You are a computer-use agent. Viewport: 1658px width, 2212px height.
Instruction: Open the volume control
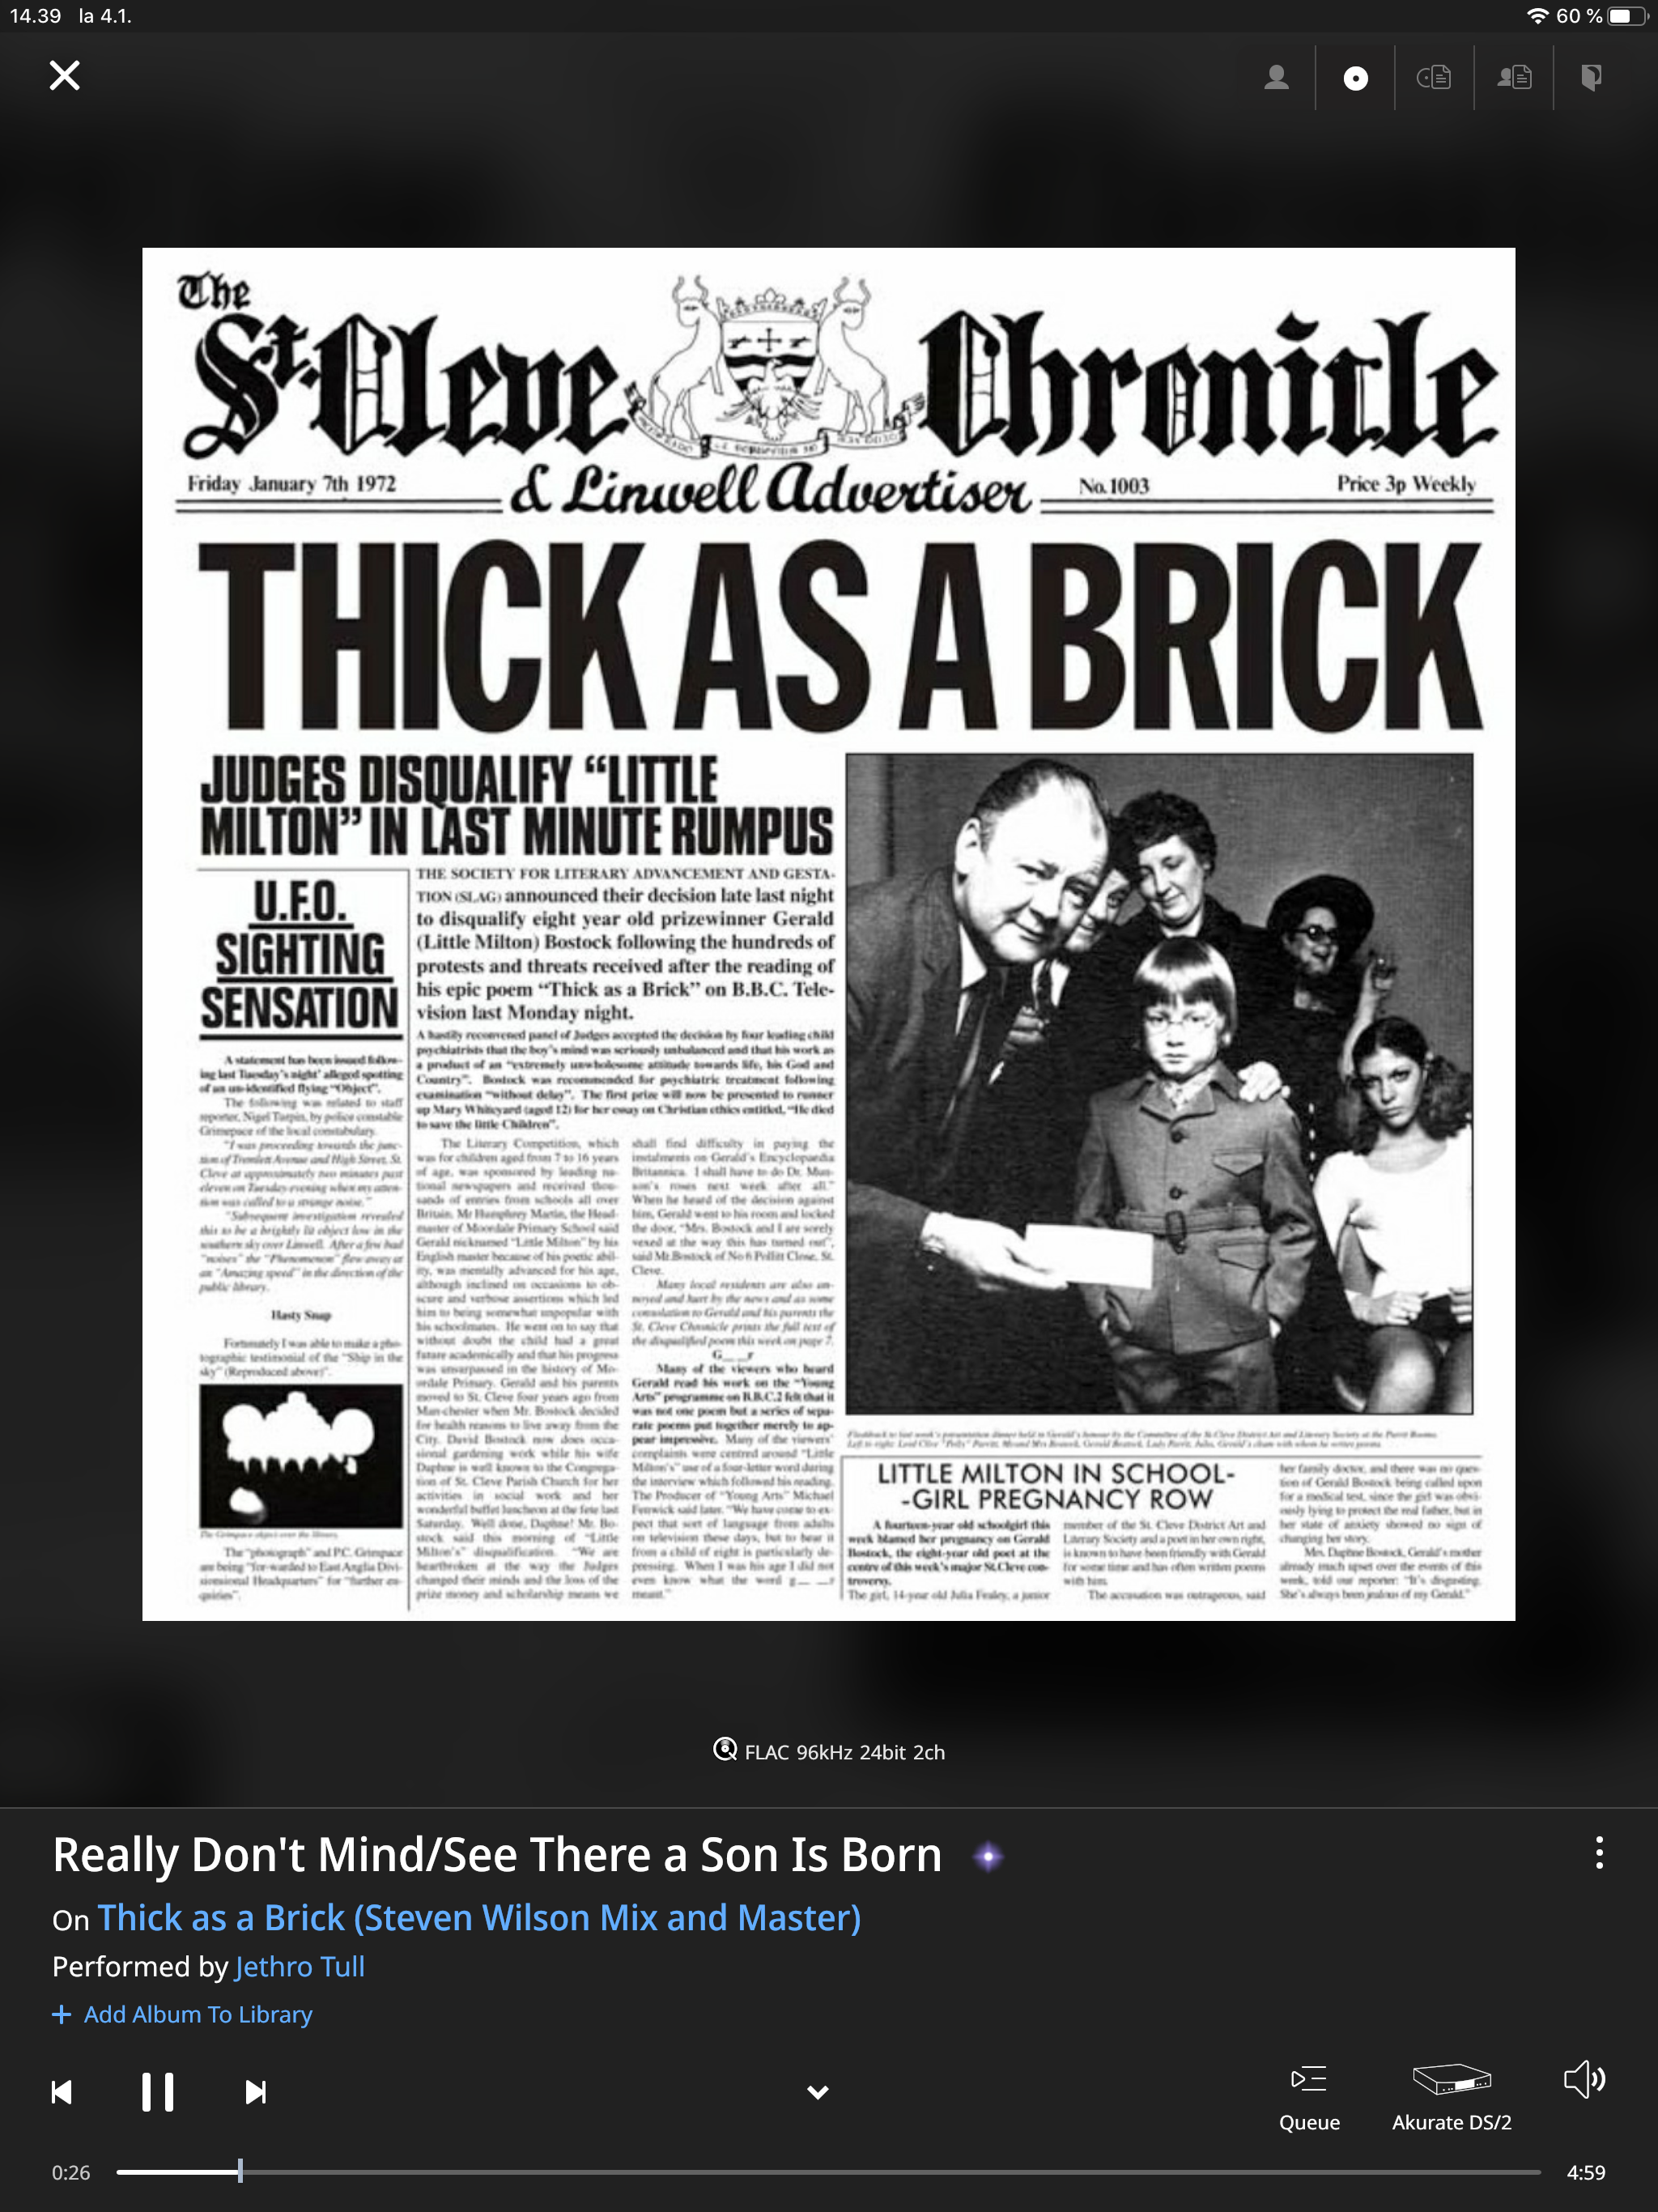[x=1585, y=2080]
